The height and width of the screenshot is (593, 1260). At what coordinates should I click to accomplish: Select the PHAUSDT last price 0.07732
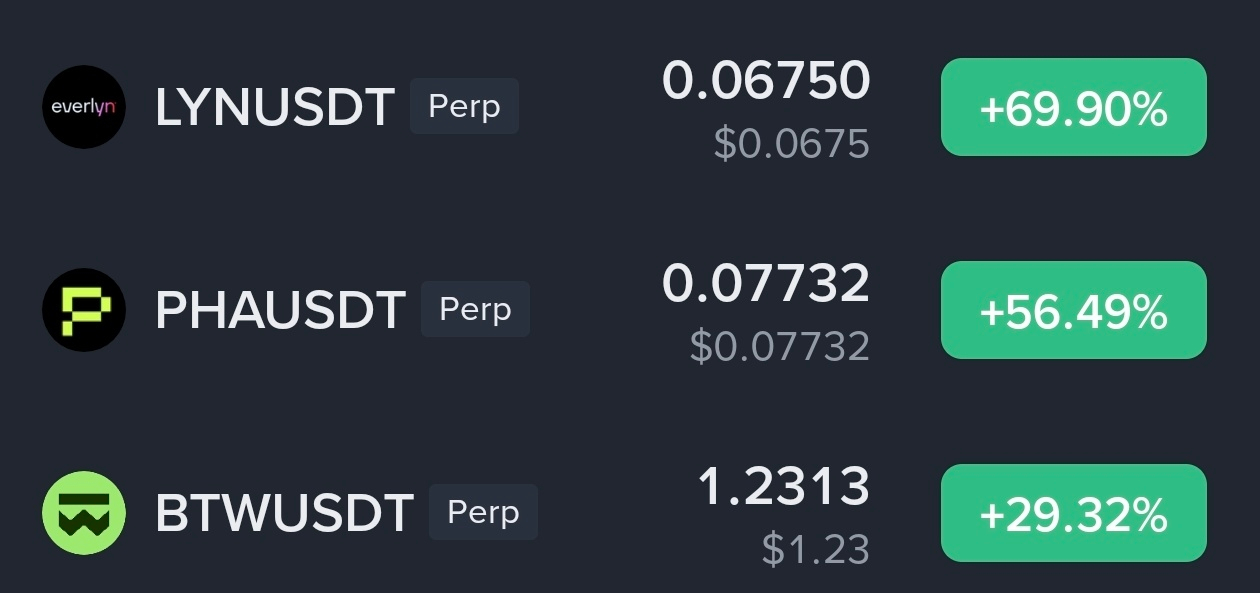pos(766,283)
